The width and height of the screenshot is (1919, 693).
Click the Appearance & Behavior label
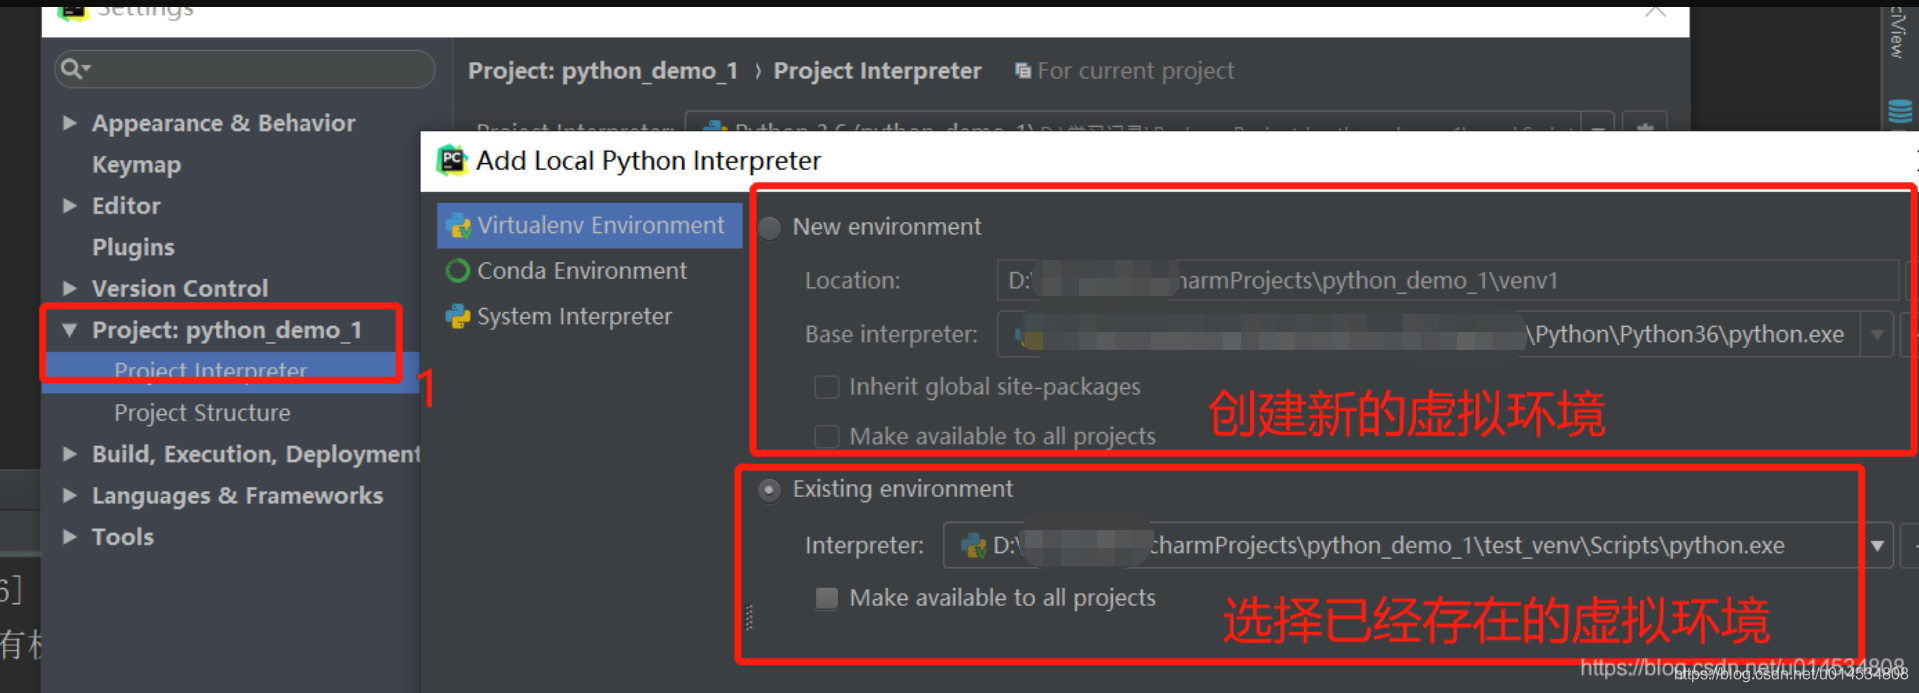coord(224,123)
